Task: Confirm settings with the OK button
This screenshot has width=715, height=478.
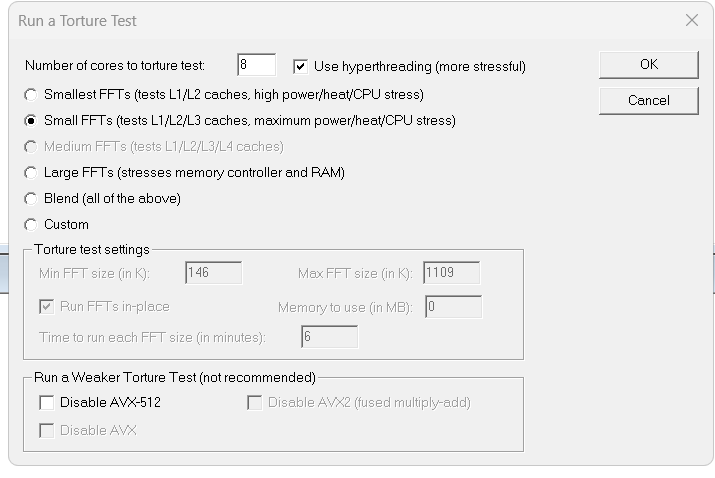Action: coord(648,64)
